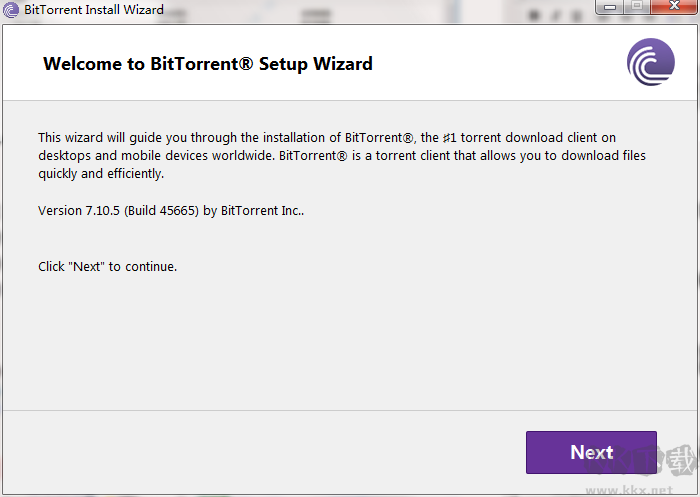Click the 'Click "Next" to continue.' text
This screenshot has height=497, width=700.
click(107, 267)
